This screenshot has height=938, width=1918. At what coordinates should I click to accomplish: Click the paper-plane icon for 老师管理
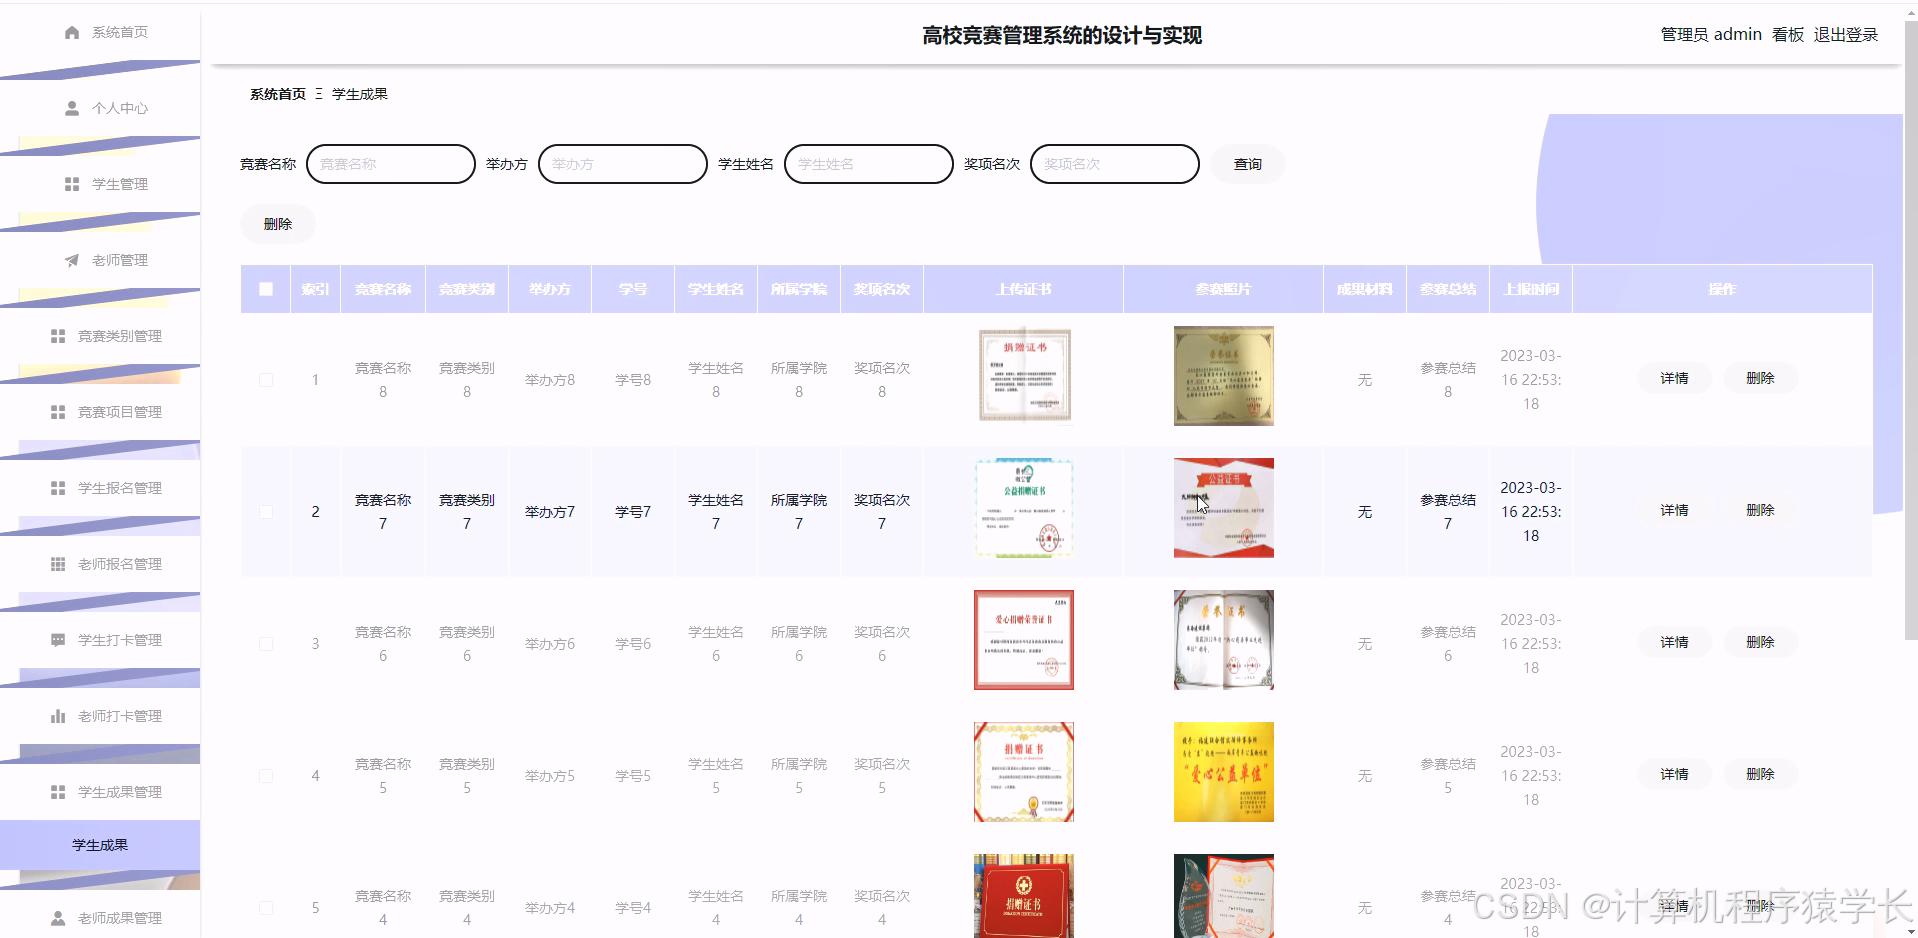70,259
